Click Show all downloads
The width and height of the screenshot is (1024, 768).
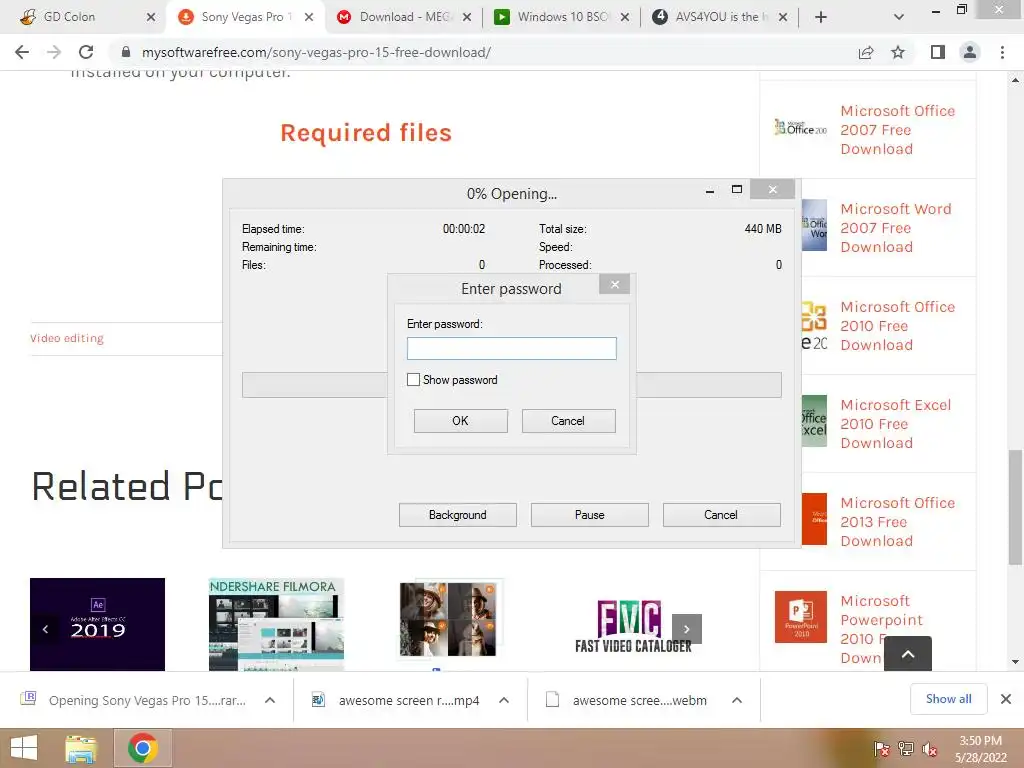tap(948, 699)
